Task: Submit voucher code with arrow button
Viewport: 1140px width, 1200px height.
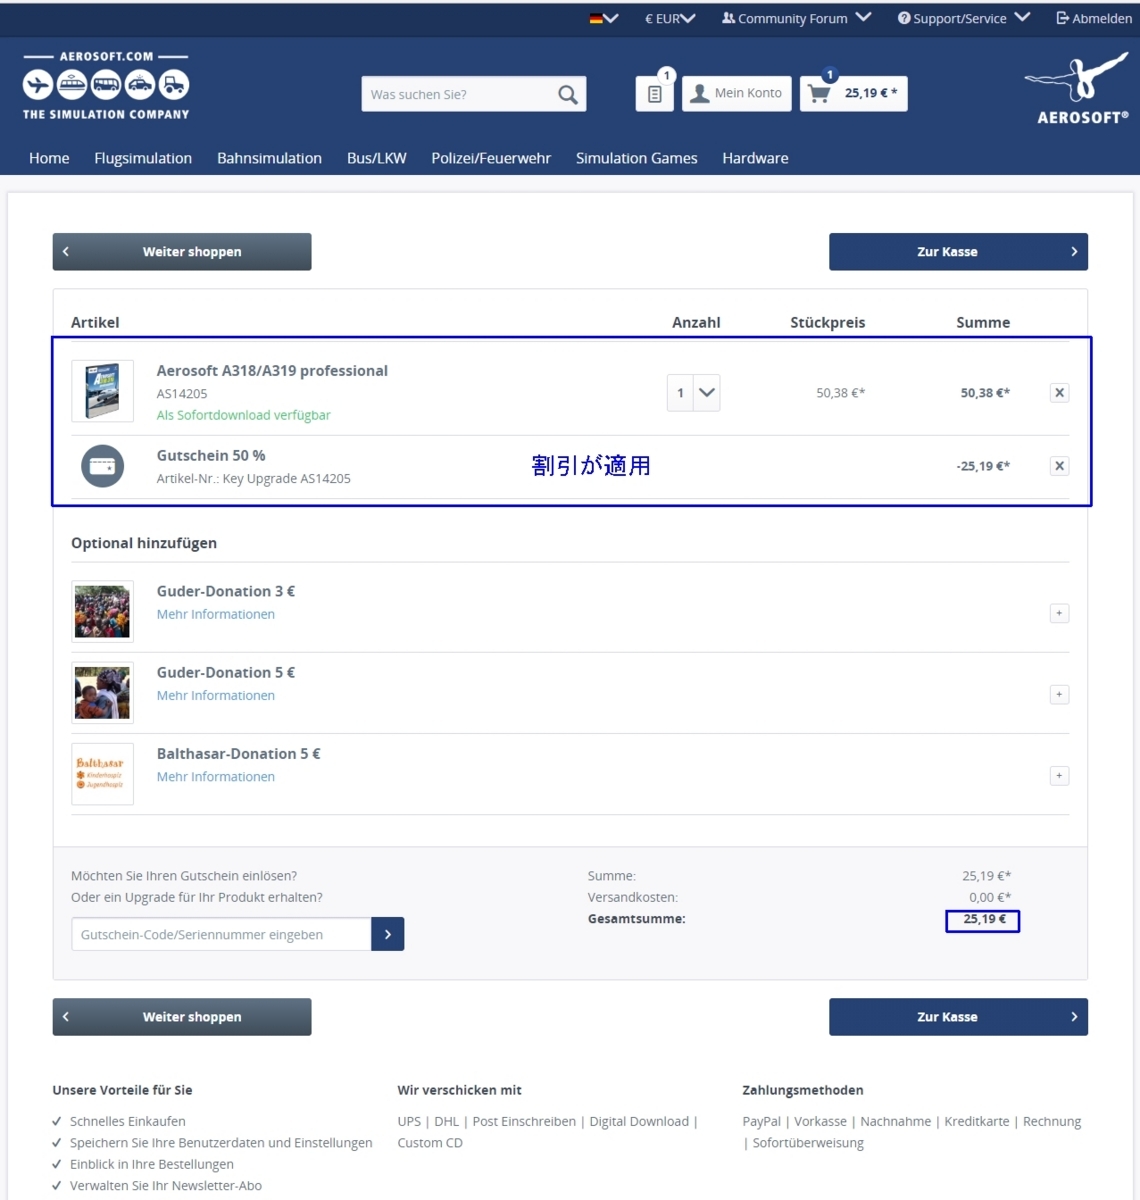Action: pos(387,934)
